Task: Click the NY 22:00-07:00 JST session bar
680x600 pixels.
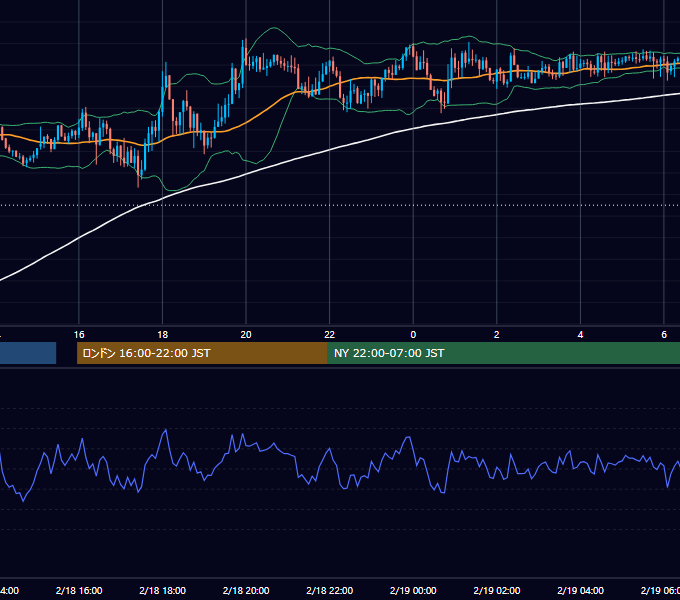Action: point(503,353)
